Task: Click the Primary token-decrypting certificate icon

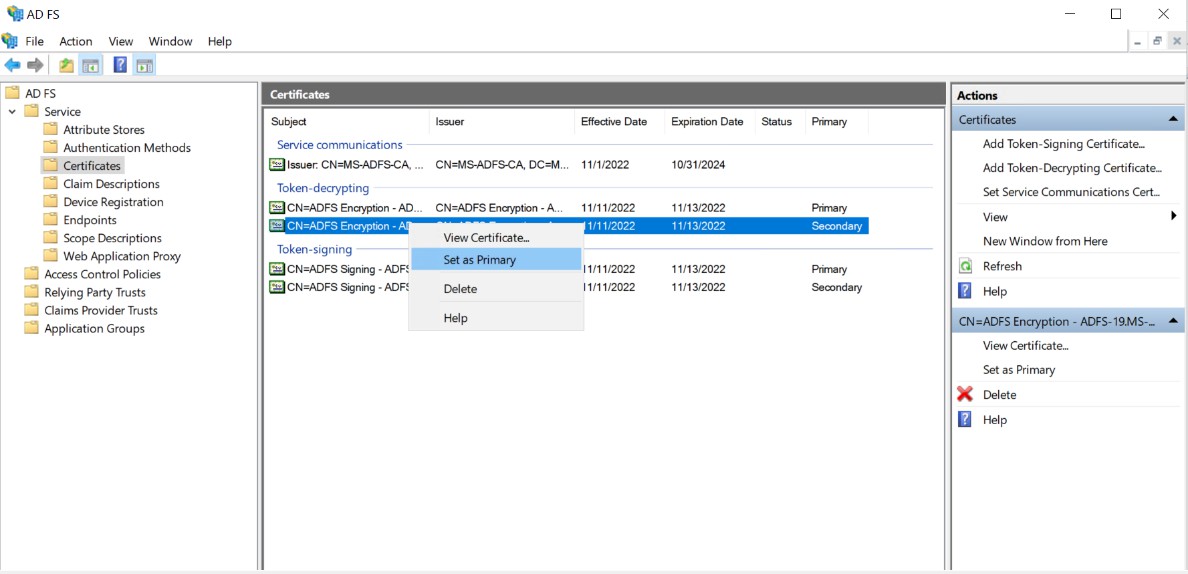Action: click(277, 207)
